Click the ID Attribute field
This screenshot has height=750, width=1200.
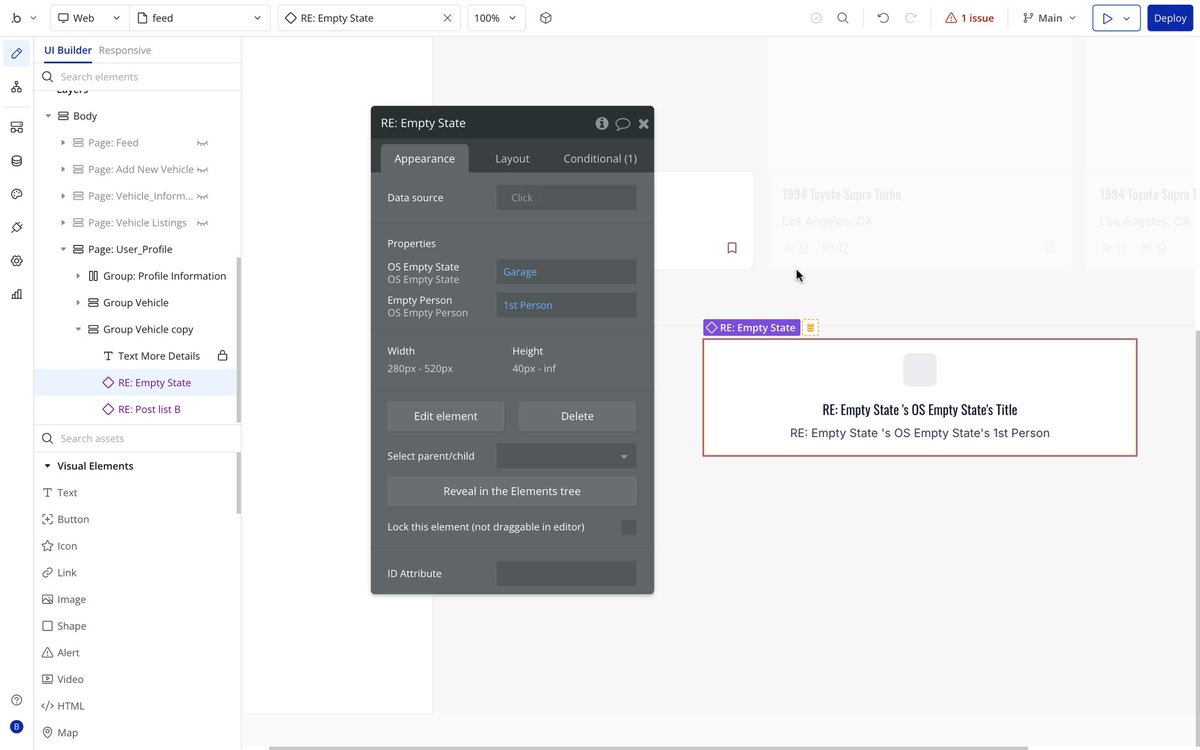coord(566,573)
